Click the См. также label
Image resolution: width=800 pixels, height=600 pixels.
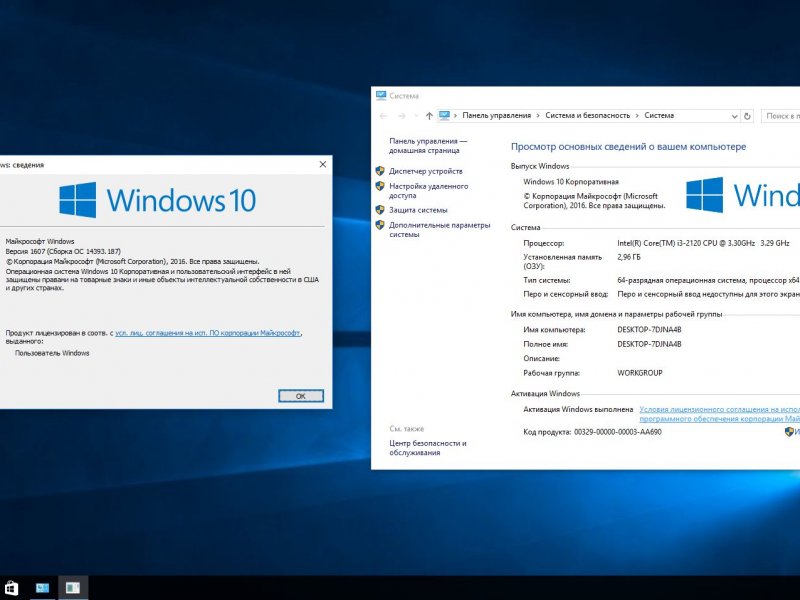pyautogui.click(x=407, y=429)
